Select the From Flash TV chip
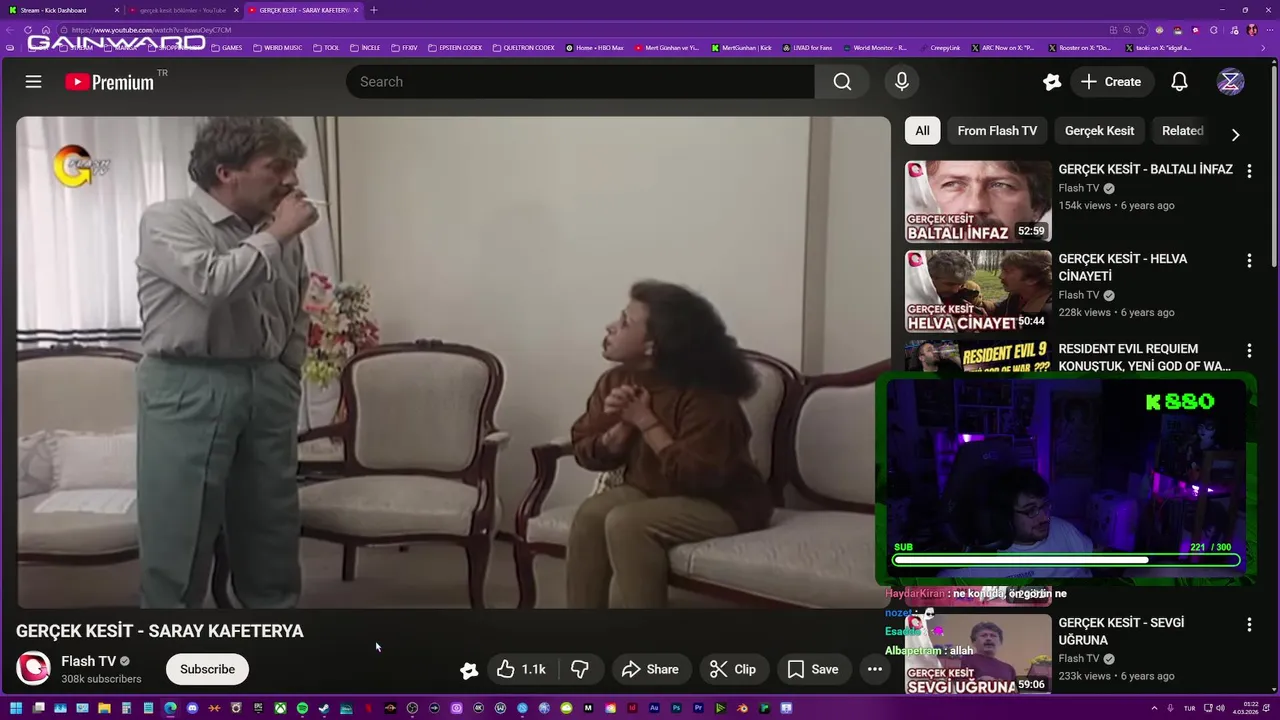The height and width of the screenshot is (720, 1280). pos(997,131)
